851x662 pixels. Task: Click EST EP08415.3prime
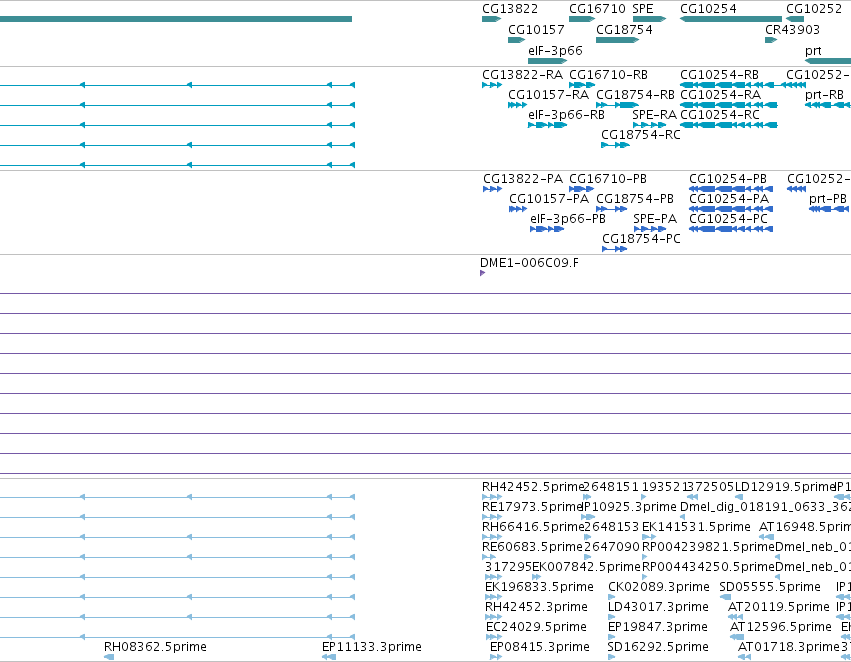(x=496, y=657)
